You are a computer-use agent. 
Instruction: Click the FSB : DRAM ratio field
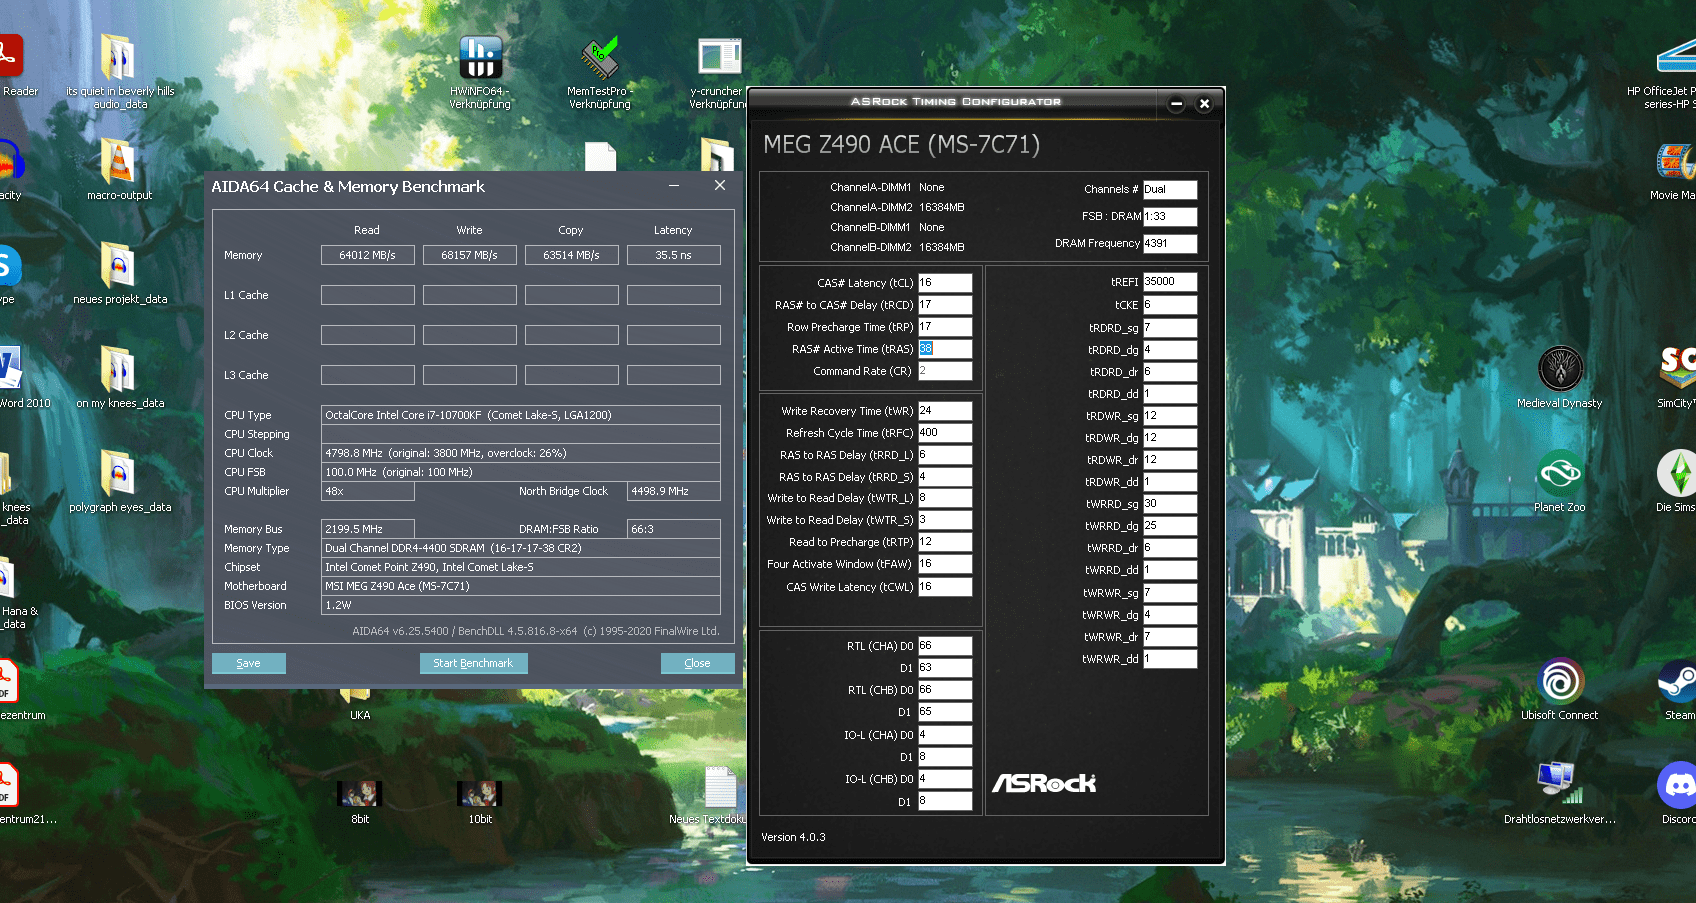tap(1170, 217)
